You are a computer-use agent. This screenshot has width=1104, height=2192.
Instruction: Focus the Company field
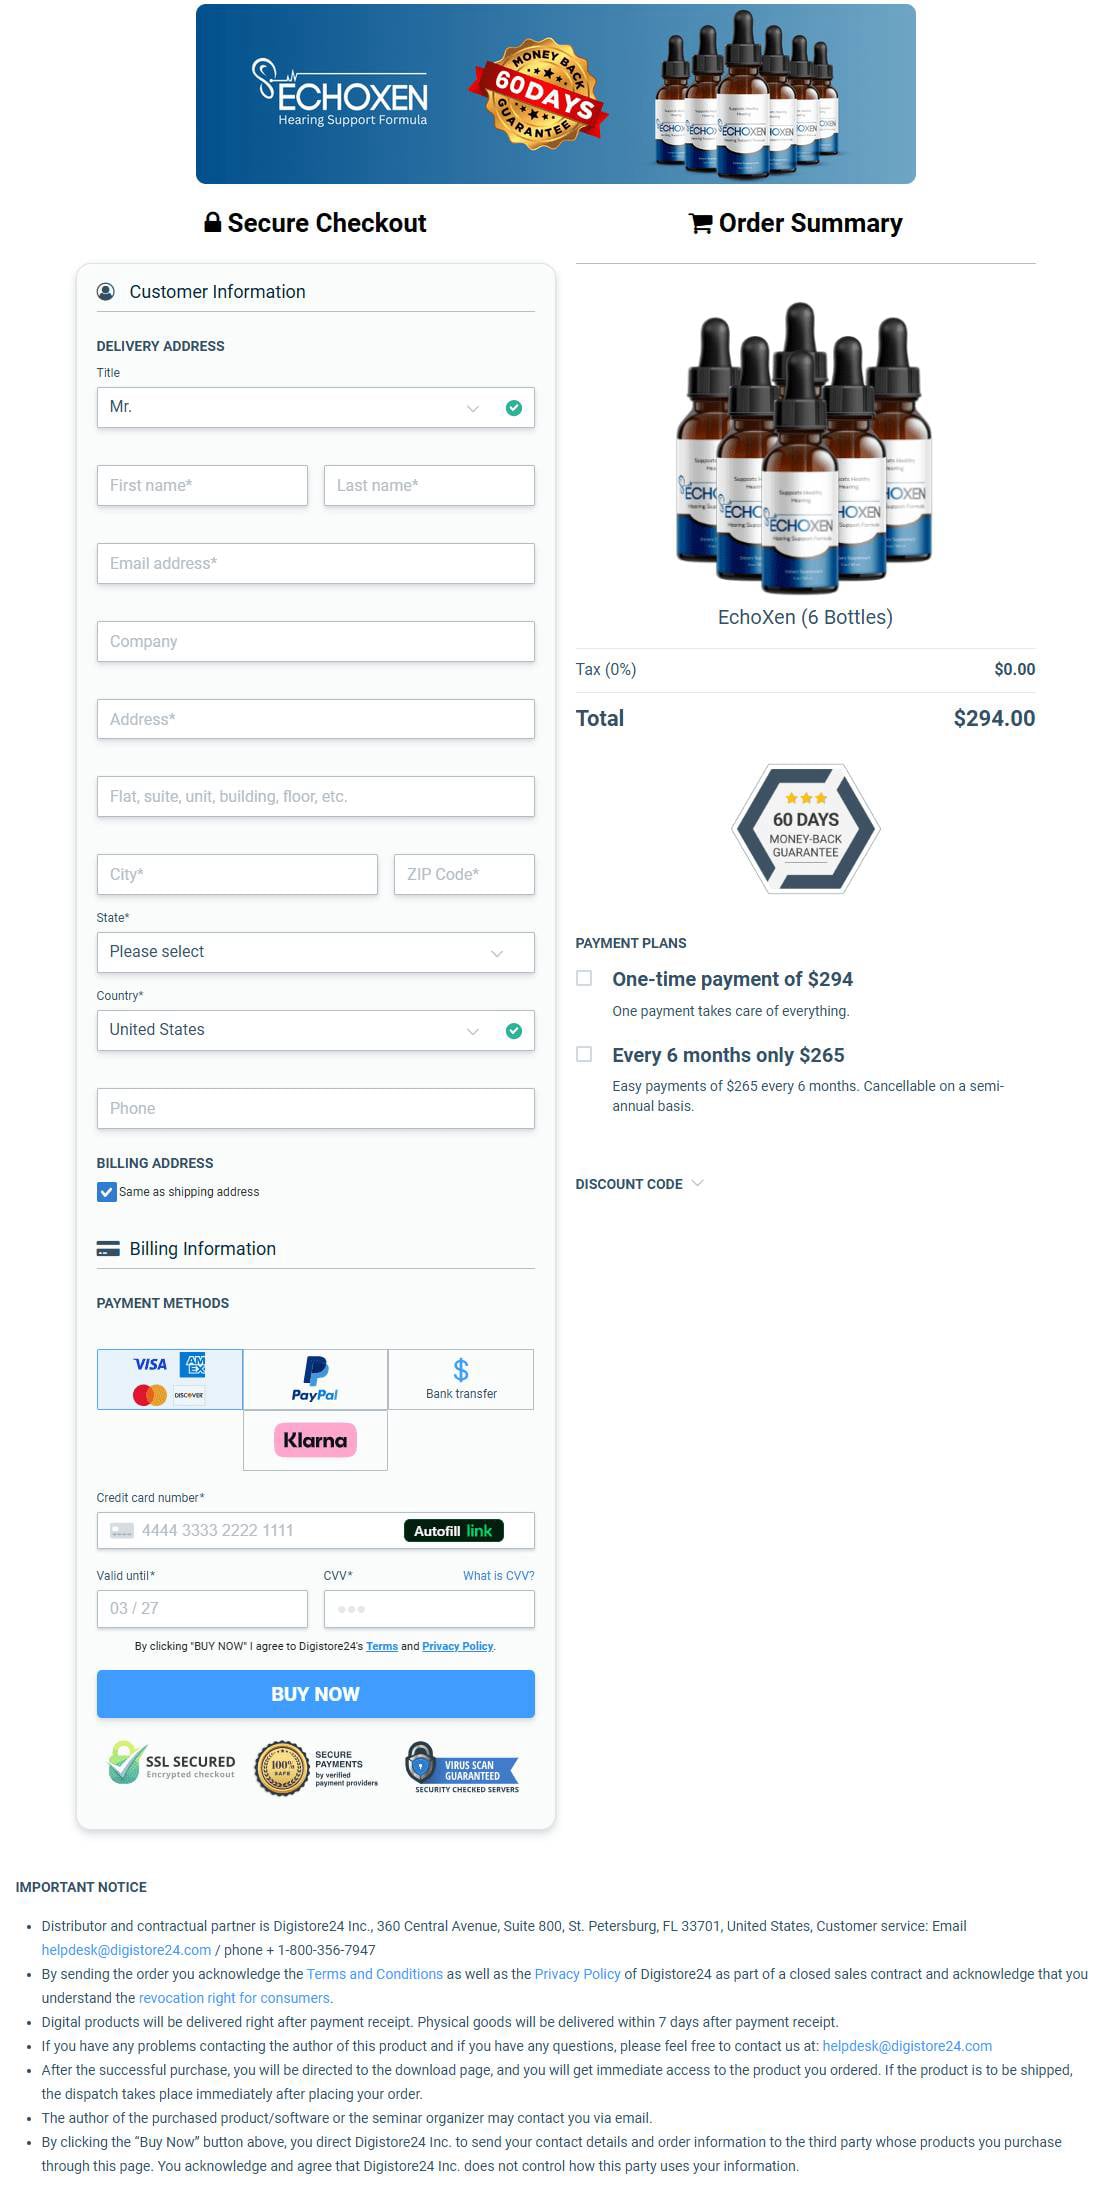tap(316, 642)
